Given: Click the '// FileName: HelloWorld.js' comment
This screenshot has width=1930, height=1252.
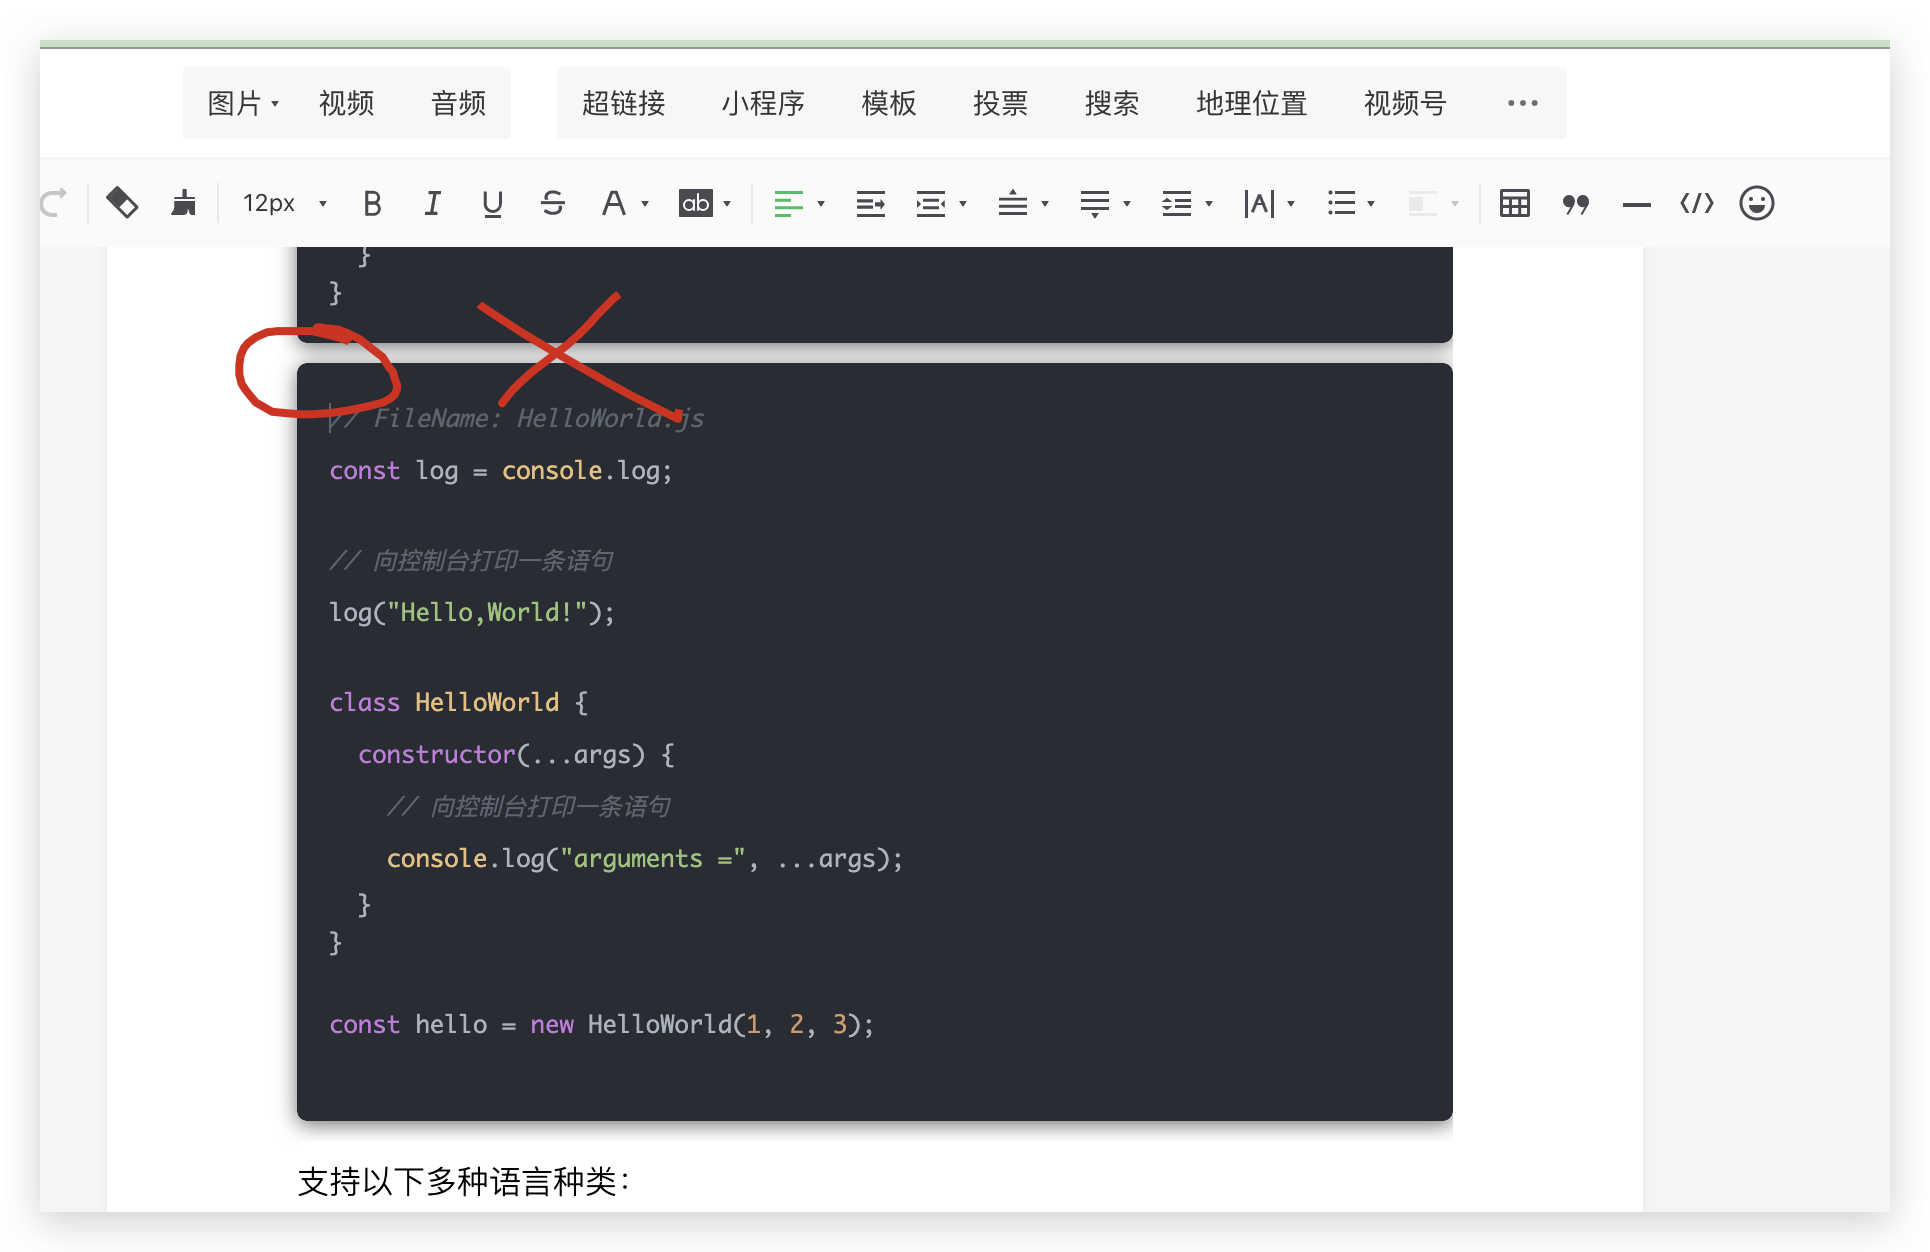Looking at the screenshot, I should pos(517,418).
